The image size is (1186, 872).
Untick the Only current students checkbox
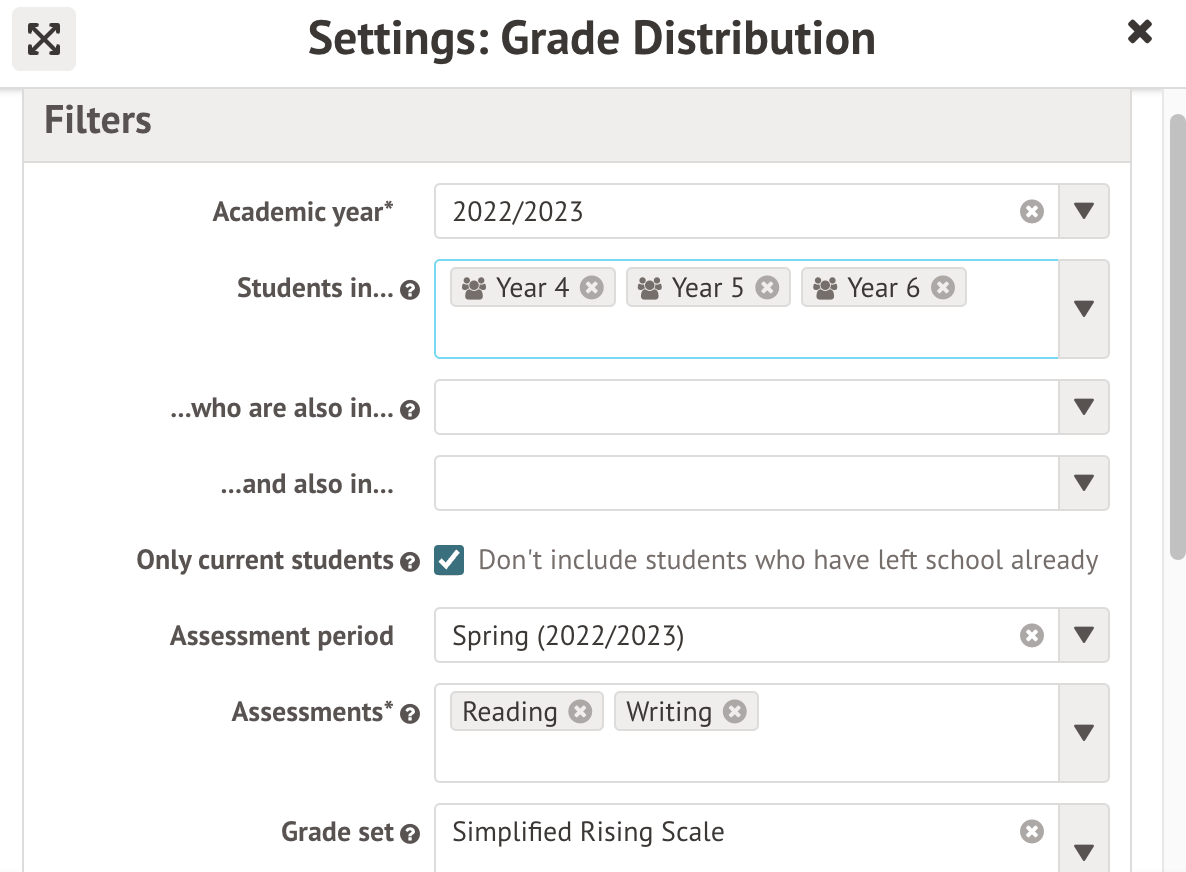pyautogui.click(x=449, y=560)
